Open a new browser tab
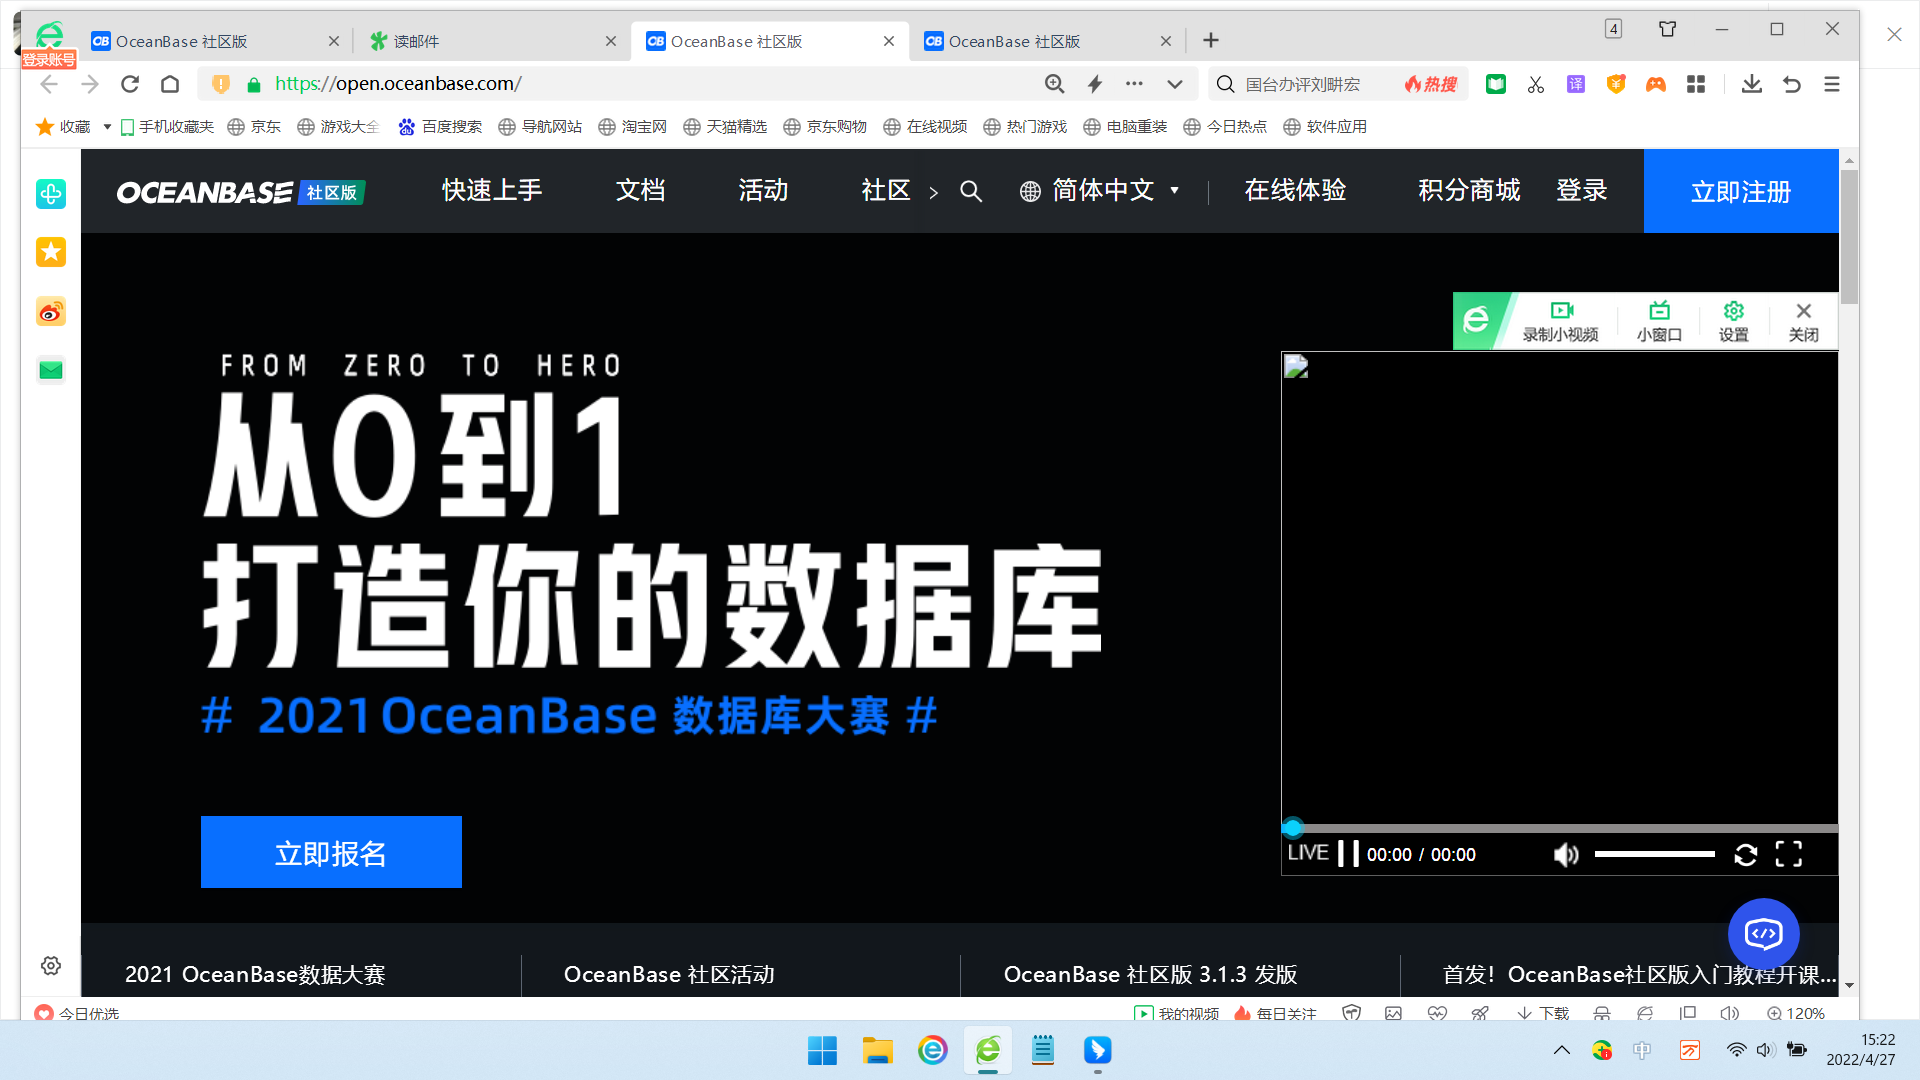1920x1080 pixels. [1211, 41]
